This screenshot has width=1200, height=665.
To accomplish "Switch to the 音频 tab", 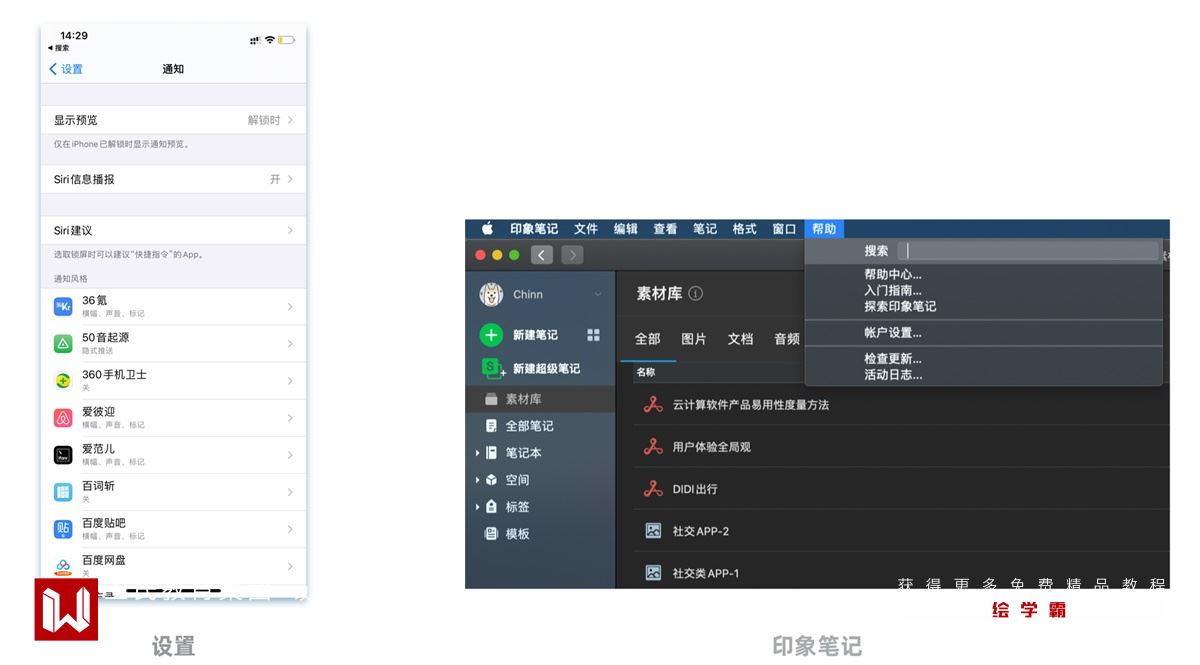I will point(787,339).
